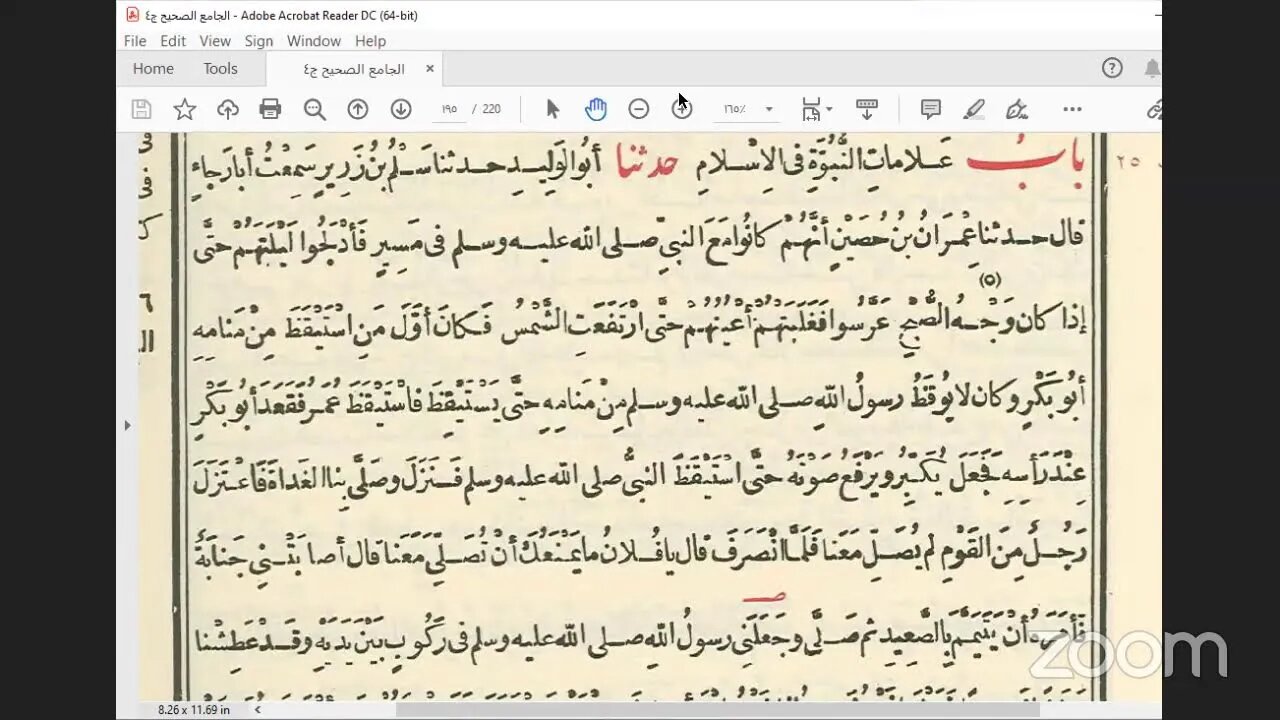The image size is (1280, 720).
Task: Open the sign document pen tool
Action: point(1017,109)
